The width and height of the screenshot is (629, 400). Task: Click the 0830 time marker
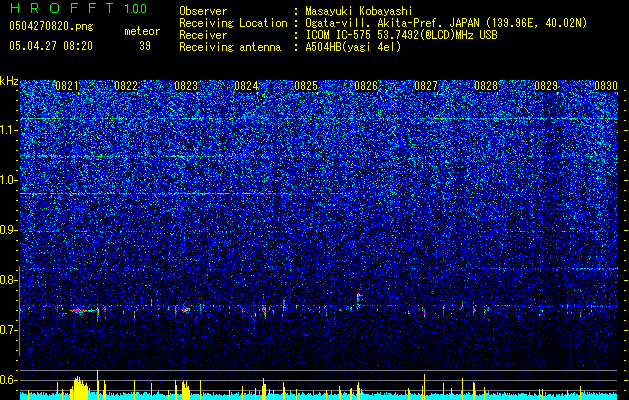(606, 86)
